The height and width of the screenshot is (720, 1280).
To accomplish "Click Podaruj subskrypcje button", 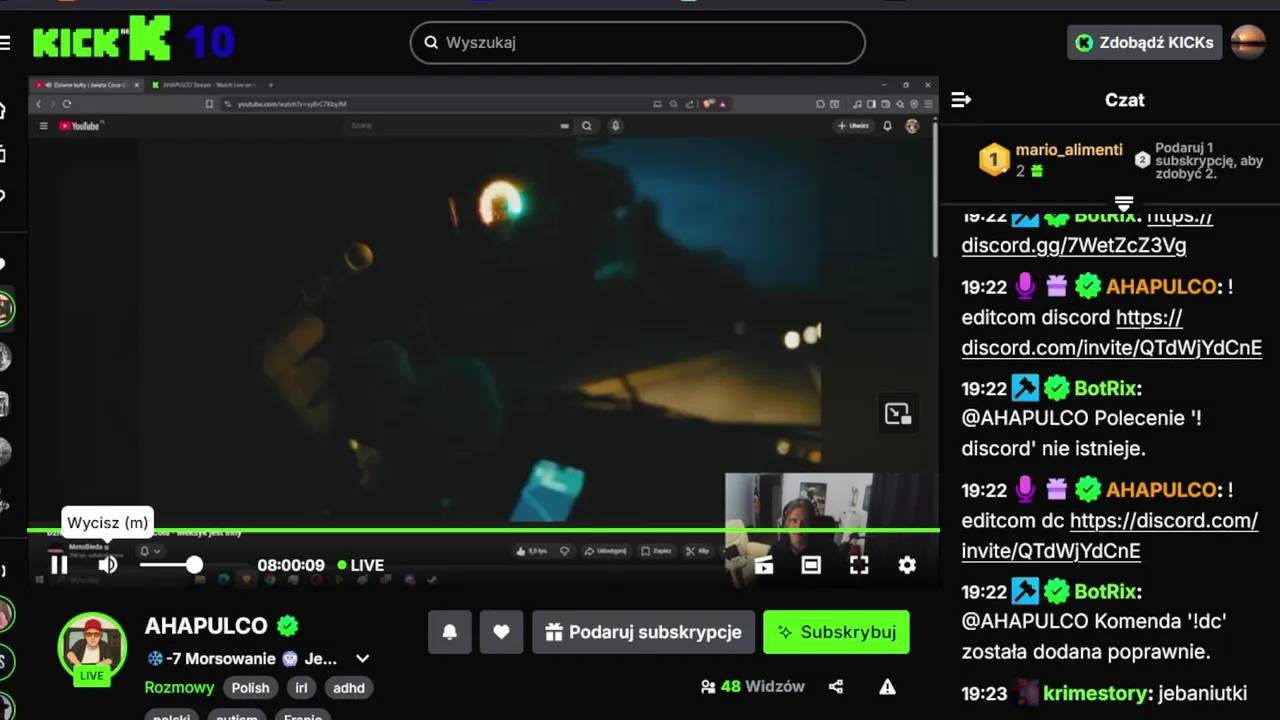I will [643, 632].
